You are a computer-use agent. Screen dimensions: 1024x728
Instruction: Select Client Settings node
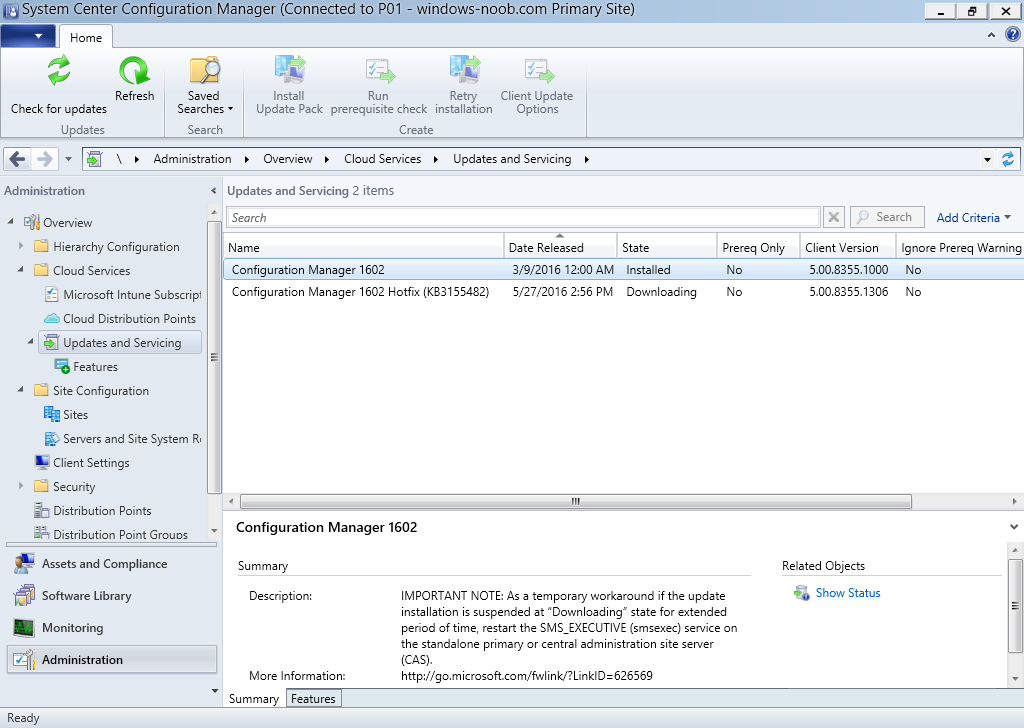click(x=82, y=463)
